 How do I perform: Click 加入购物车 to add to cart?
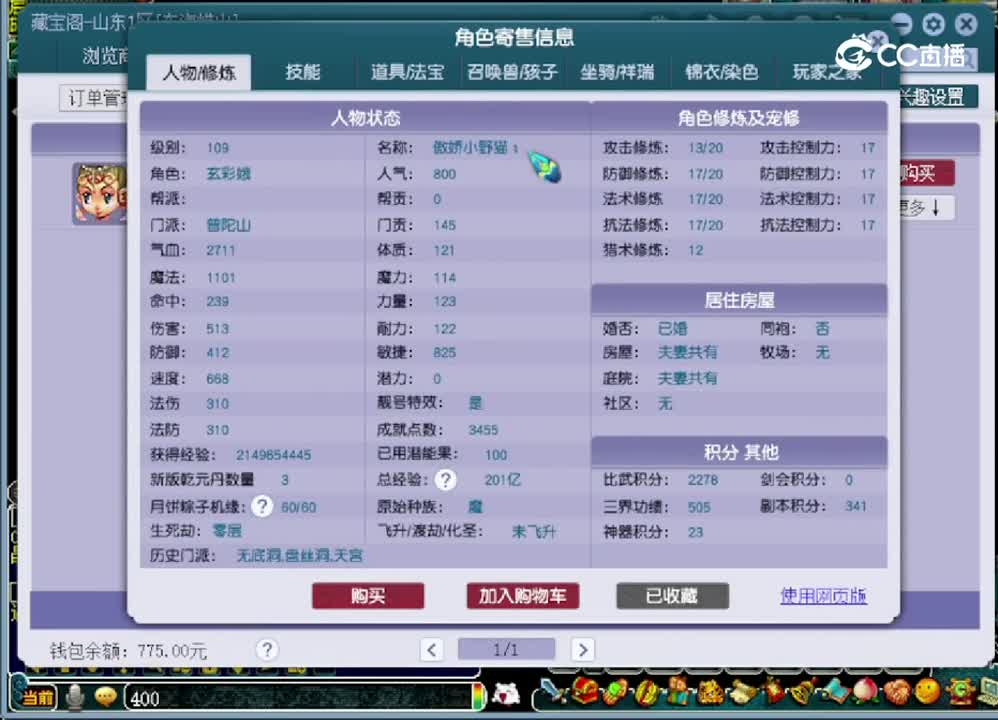point(521,596)
